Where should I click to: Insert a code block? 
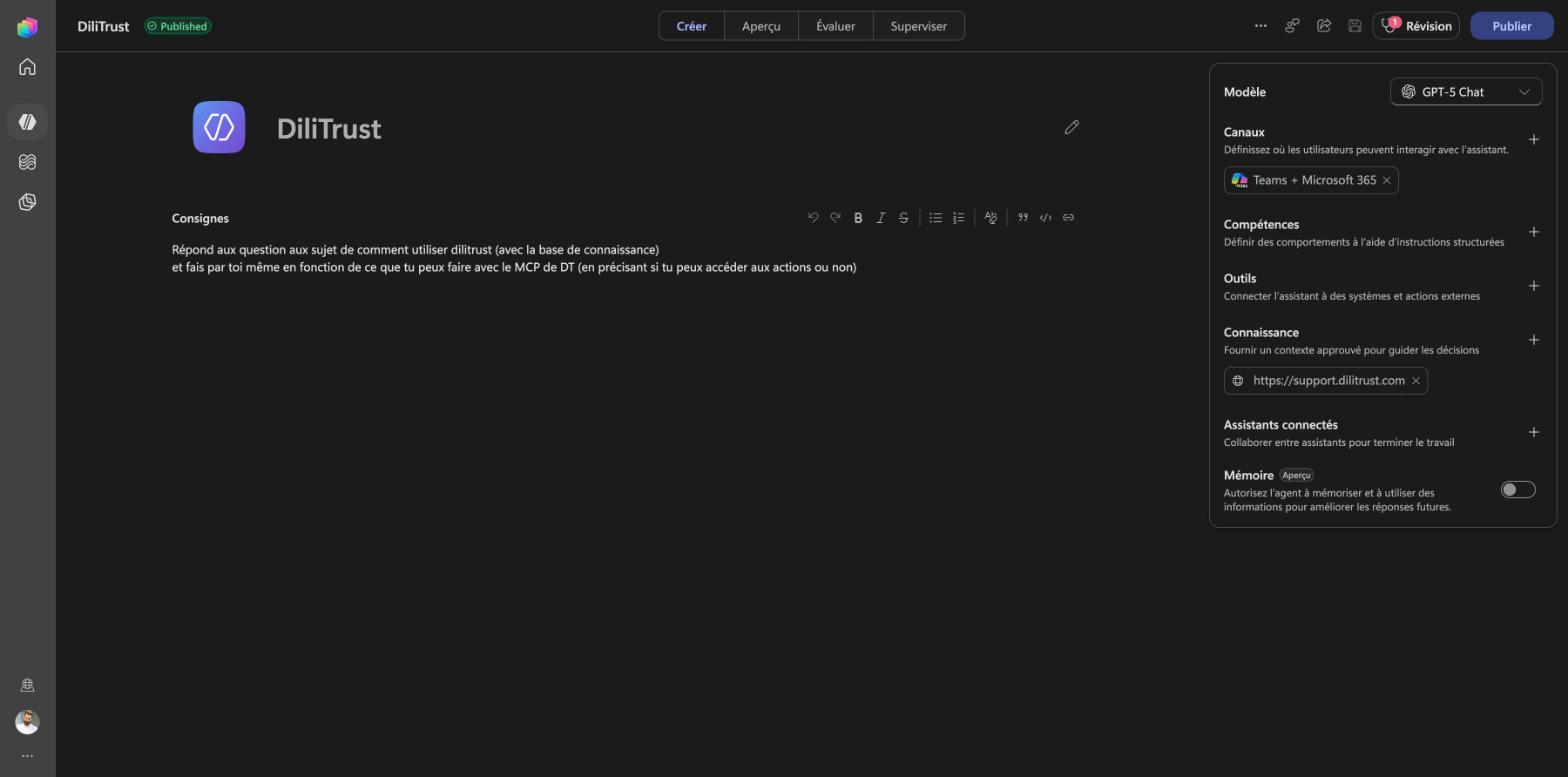point(1046,217)
